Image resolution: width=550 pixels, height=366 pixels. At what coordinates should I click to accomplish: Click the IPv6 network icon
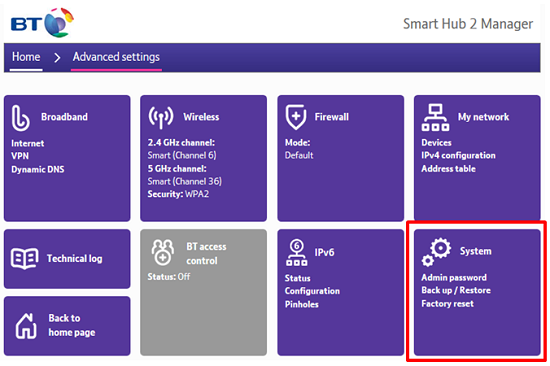click(297, 252)
